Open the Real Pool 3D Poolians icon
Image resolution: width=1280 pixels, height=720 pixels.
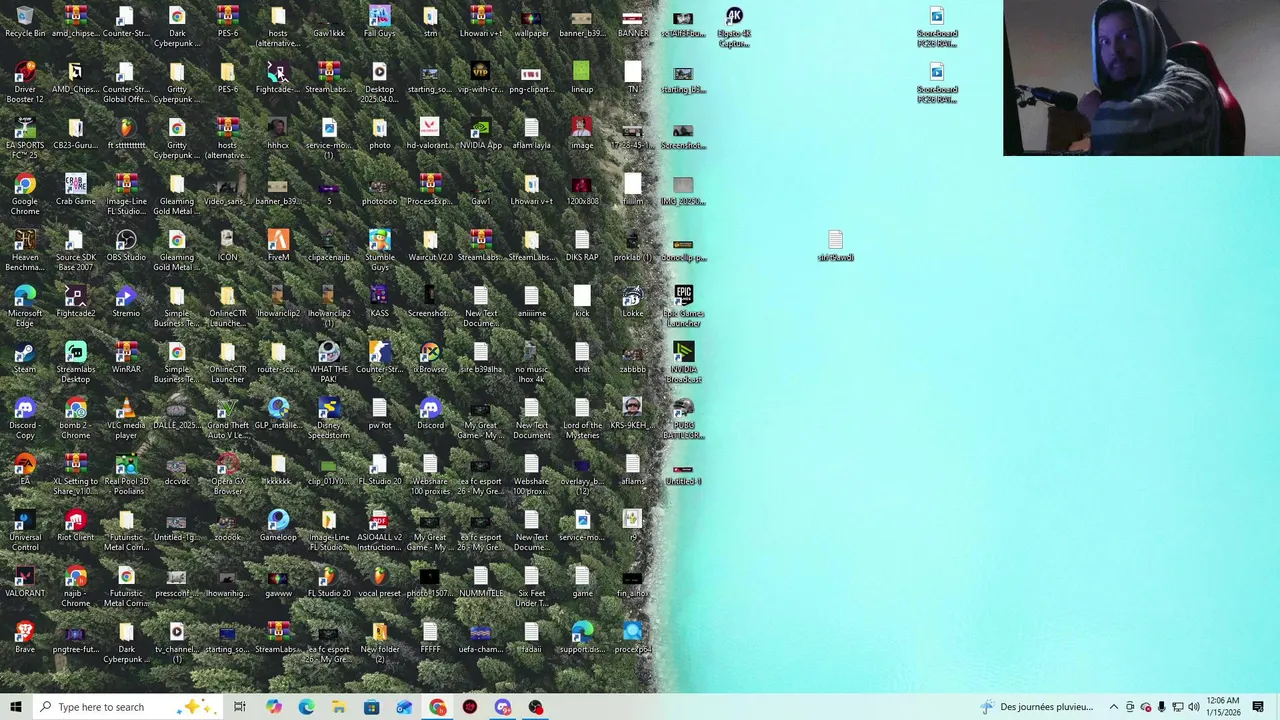point(126,475)
